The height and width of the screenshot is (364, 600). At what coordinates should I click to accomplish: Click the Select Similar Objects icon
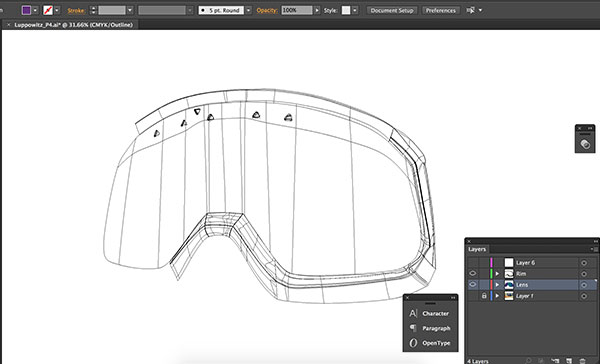[470, 10]
